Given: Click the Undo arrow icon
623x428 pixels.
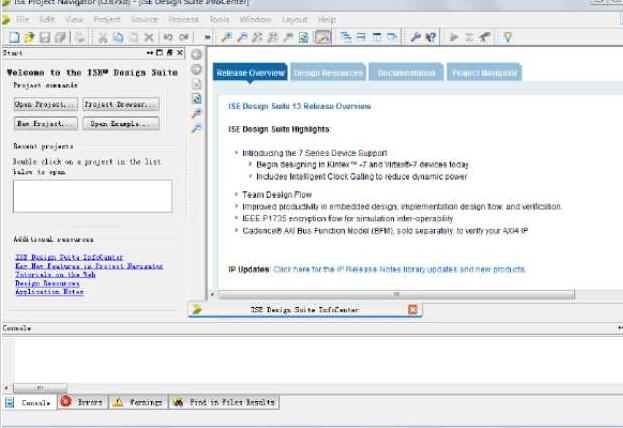Looking at the screenshot, I should point(168,37).
